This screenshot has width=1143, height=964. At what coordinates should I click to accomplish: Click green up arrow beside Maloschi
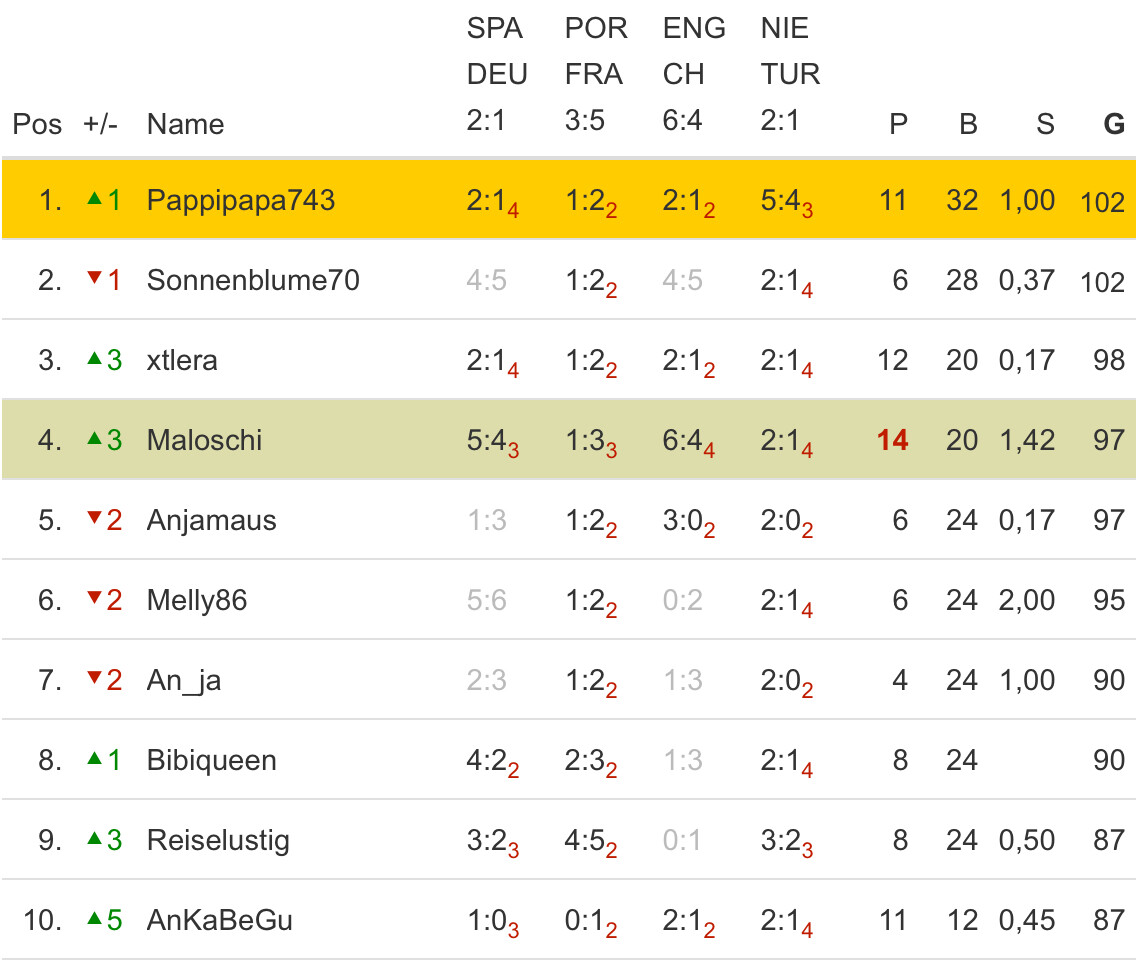pos(95,439)
